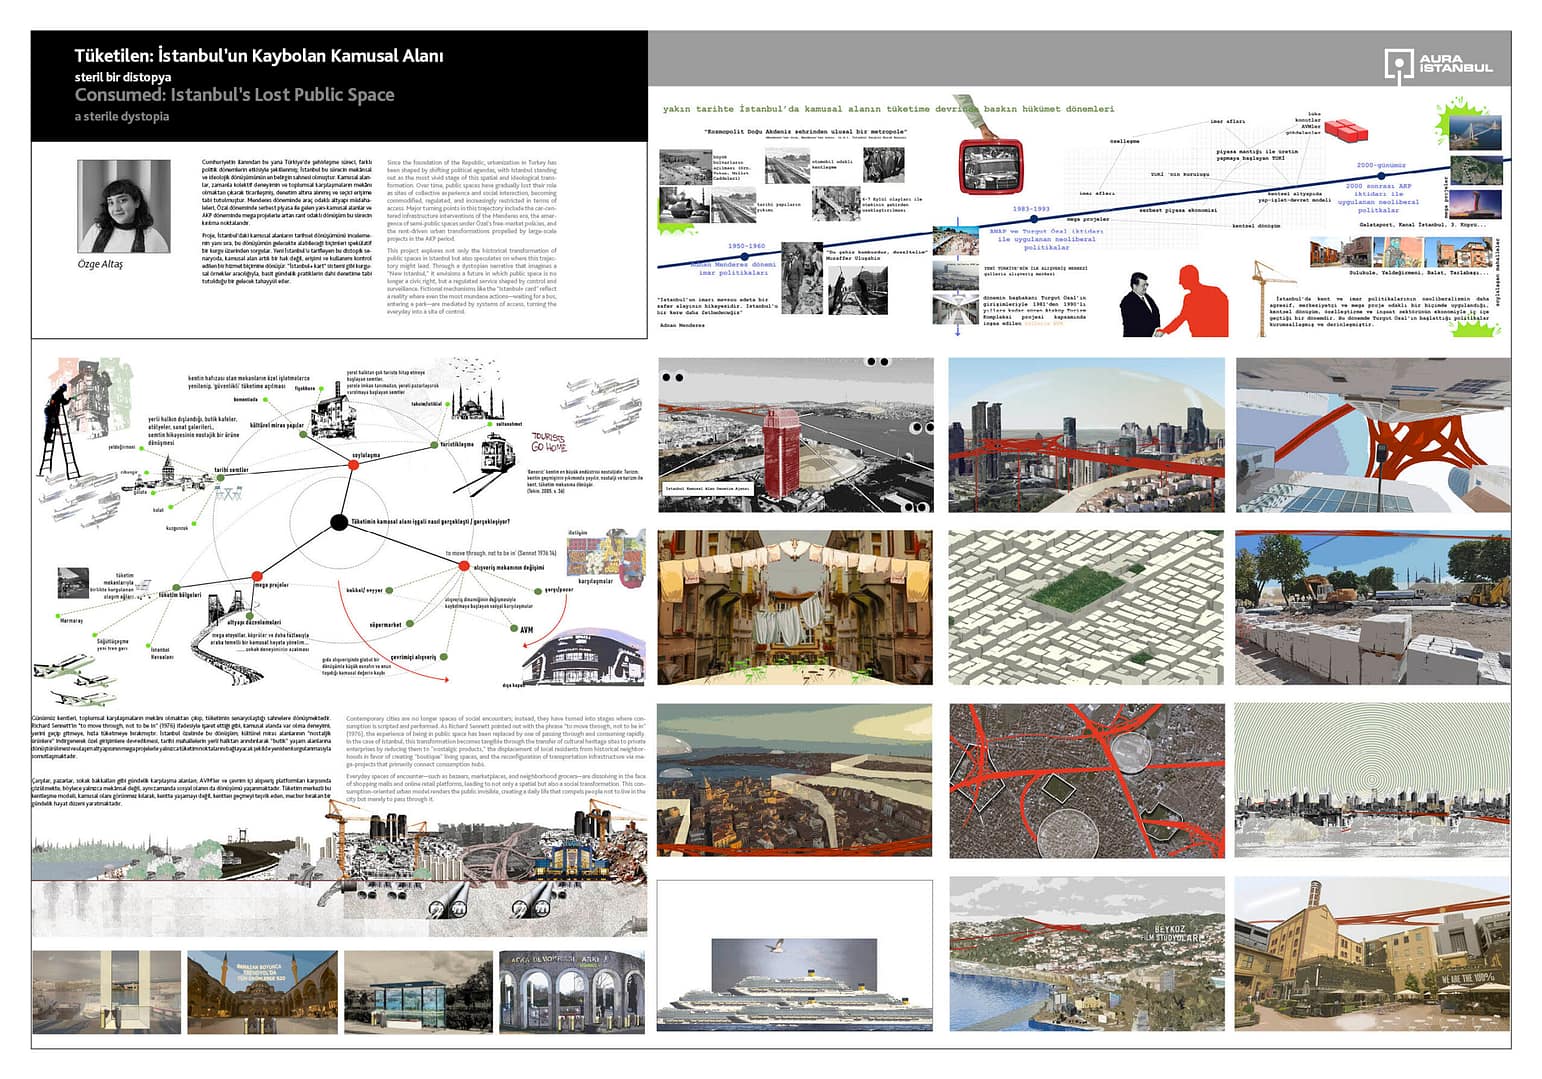Click the red handshake silhouette figure

coord(1198,302)
